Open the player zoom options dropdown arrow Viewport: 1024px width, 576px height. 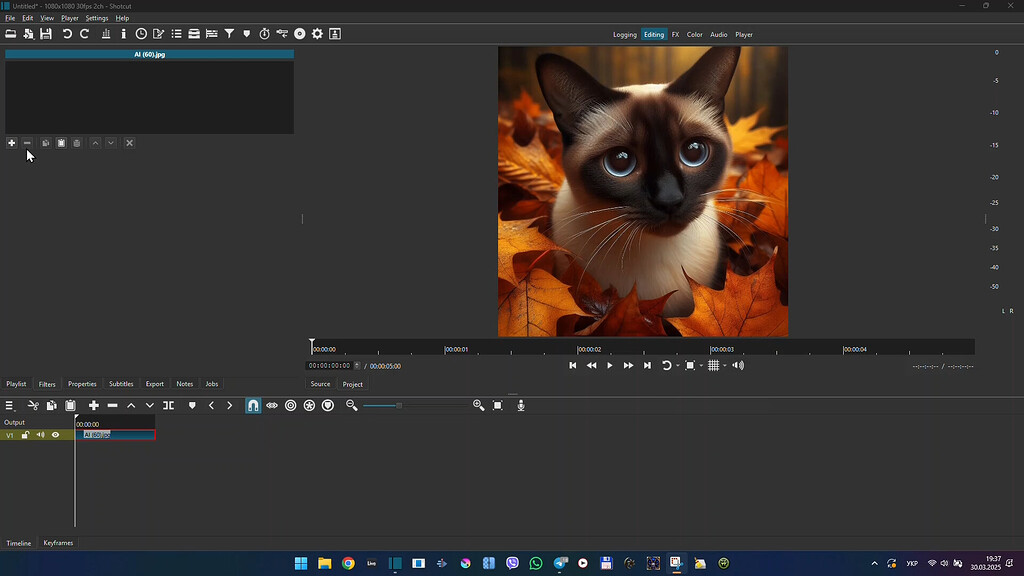pos(701,366)
